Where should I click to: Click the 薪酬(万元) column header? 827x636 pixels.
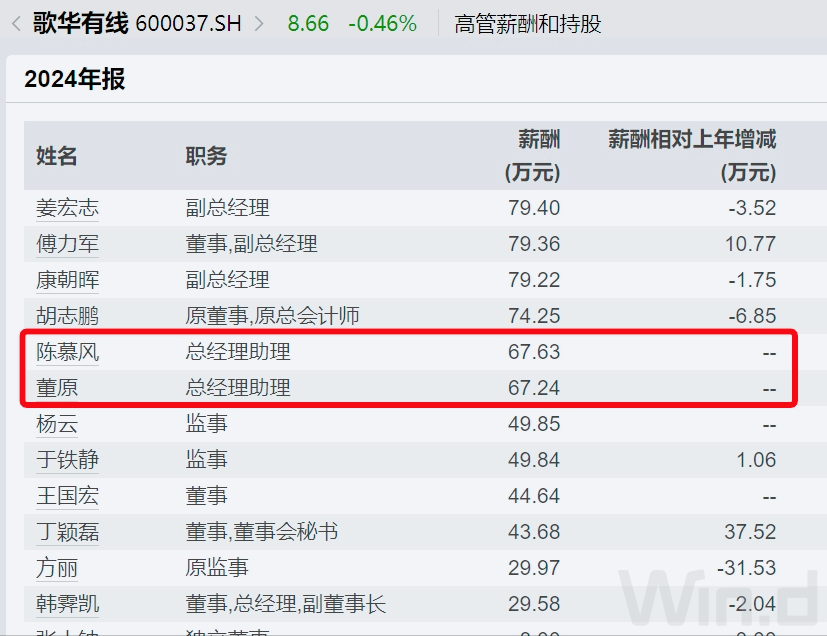coord(533,156)
